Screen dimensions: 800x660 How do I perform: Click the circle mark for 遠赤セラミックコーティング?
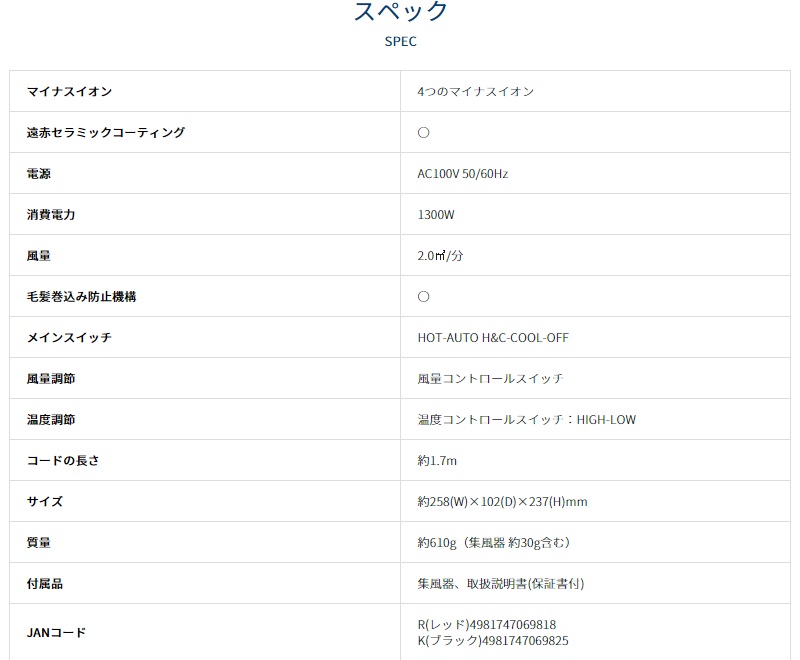[423, 131]
